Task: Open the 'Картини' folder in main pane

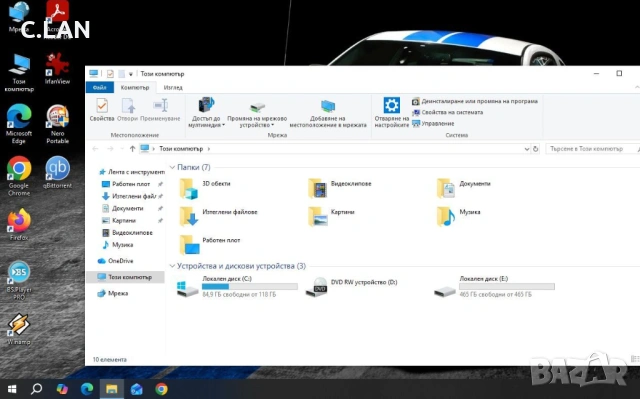Action: pos(331,216)
